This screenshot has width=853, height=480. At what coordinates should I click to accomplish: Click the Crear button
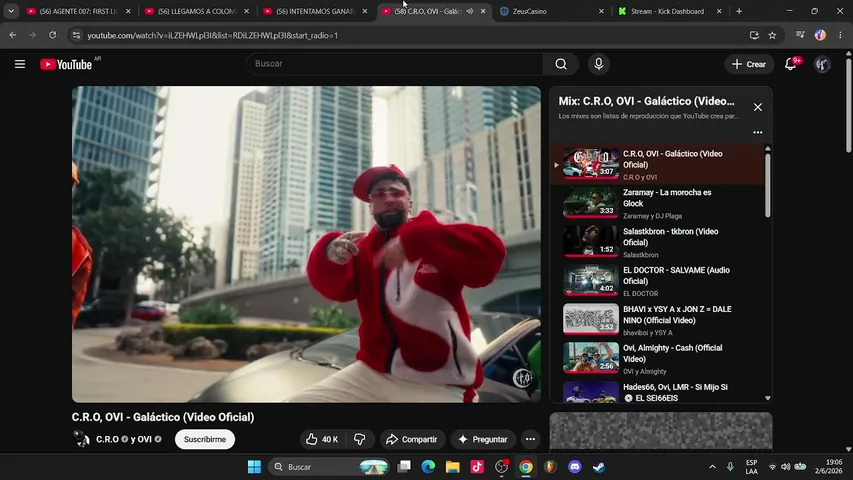click(749, 64)
